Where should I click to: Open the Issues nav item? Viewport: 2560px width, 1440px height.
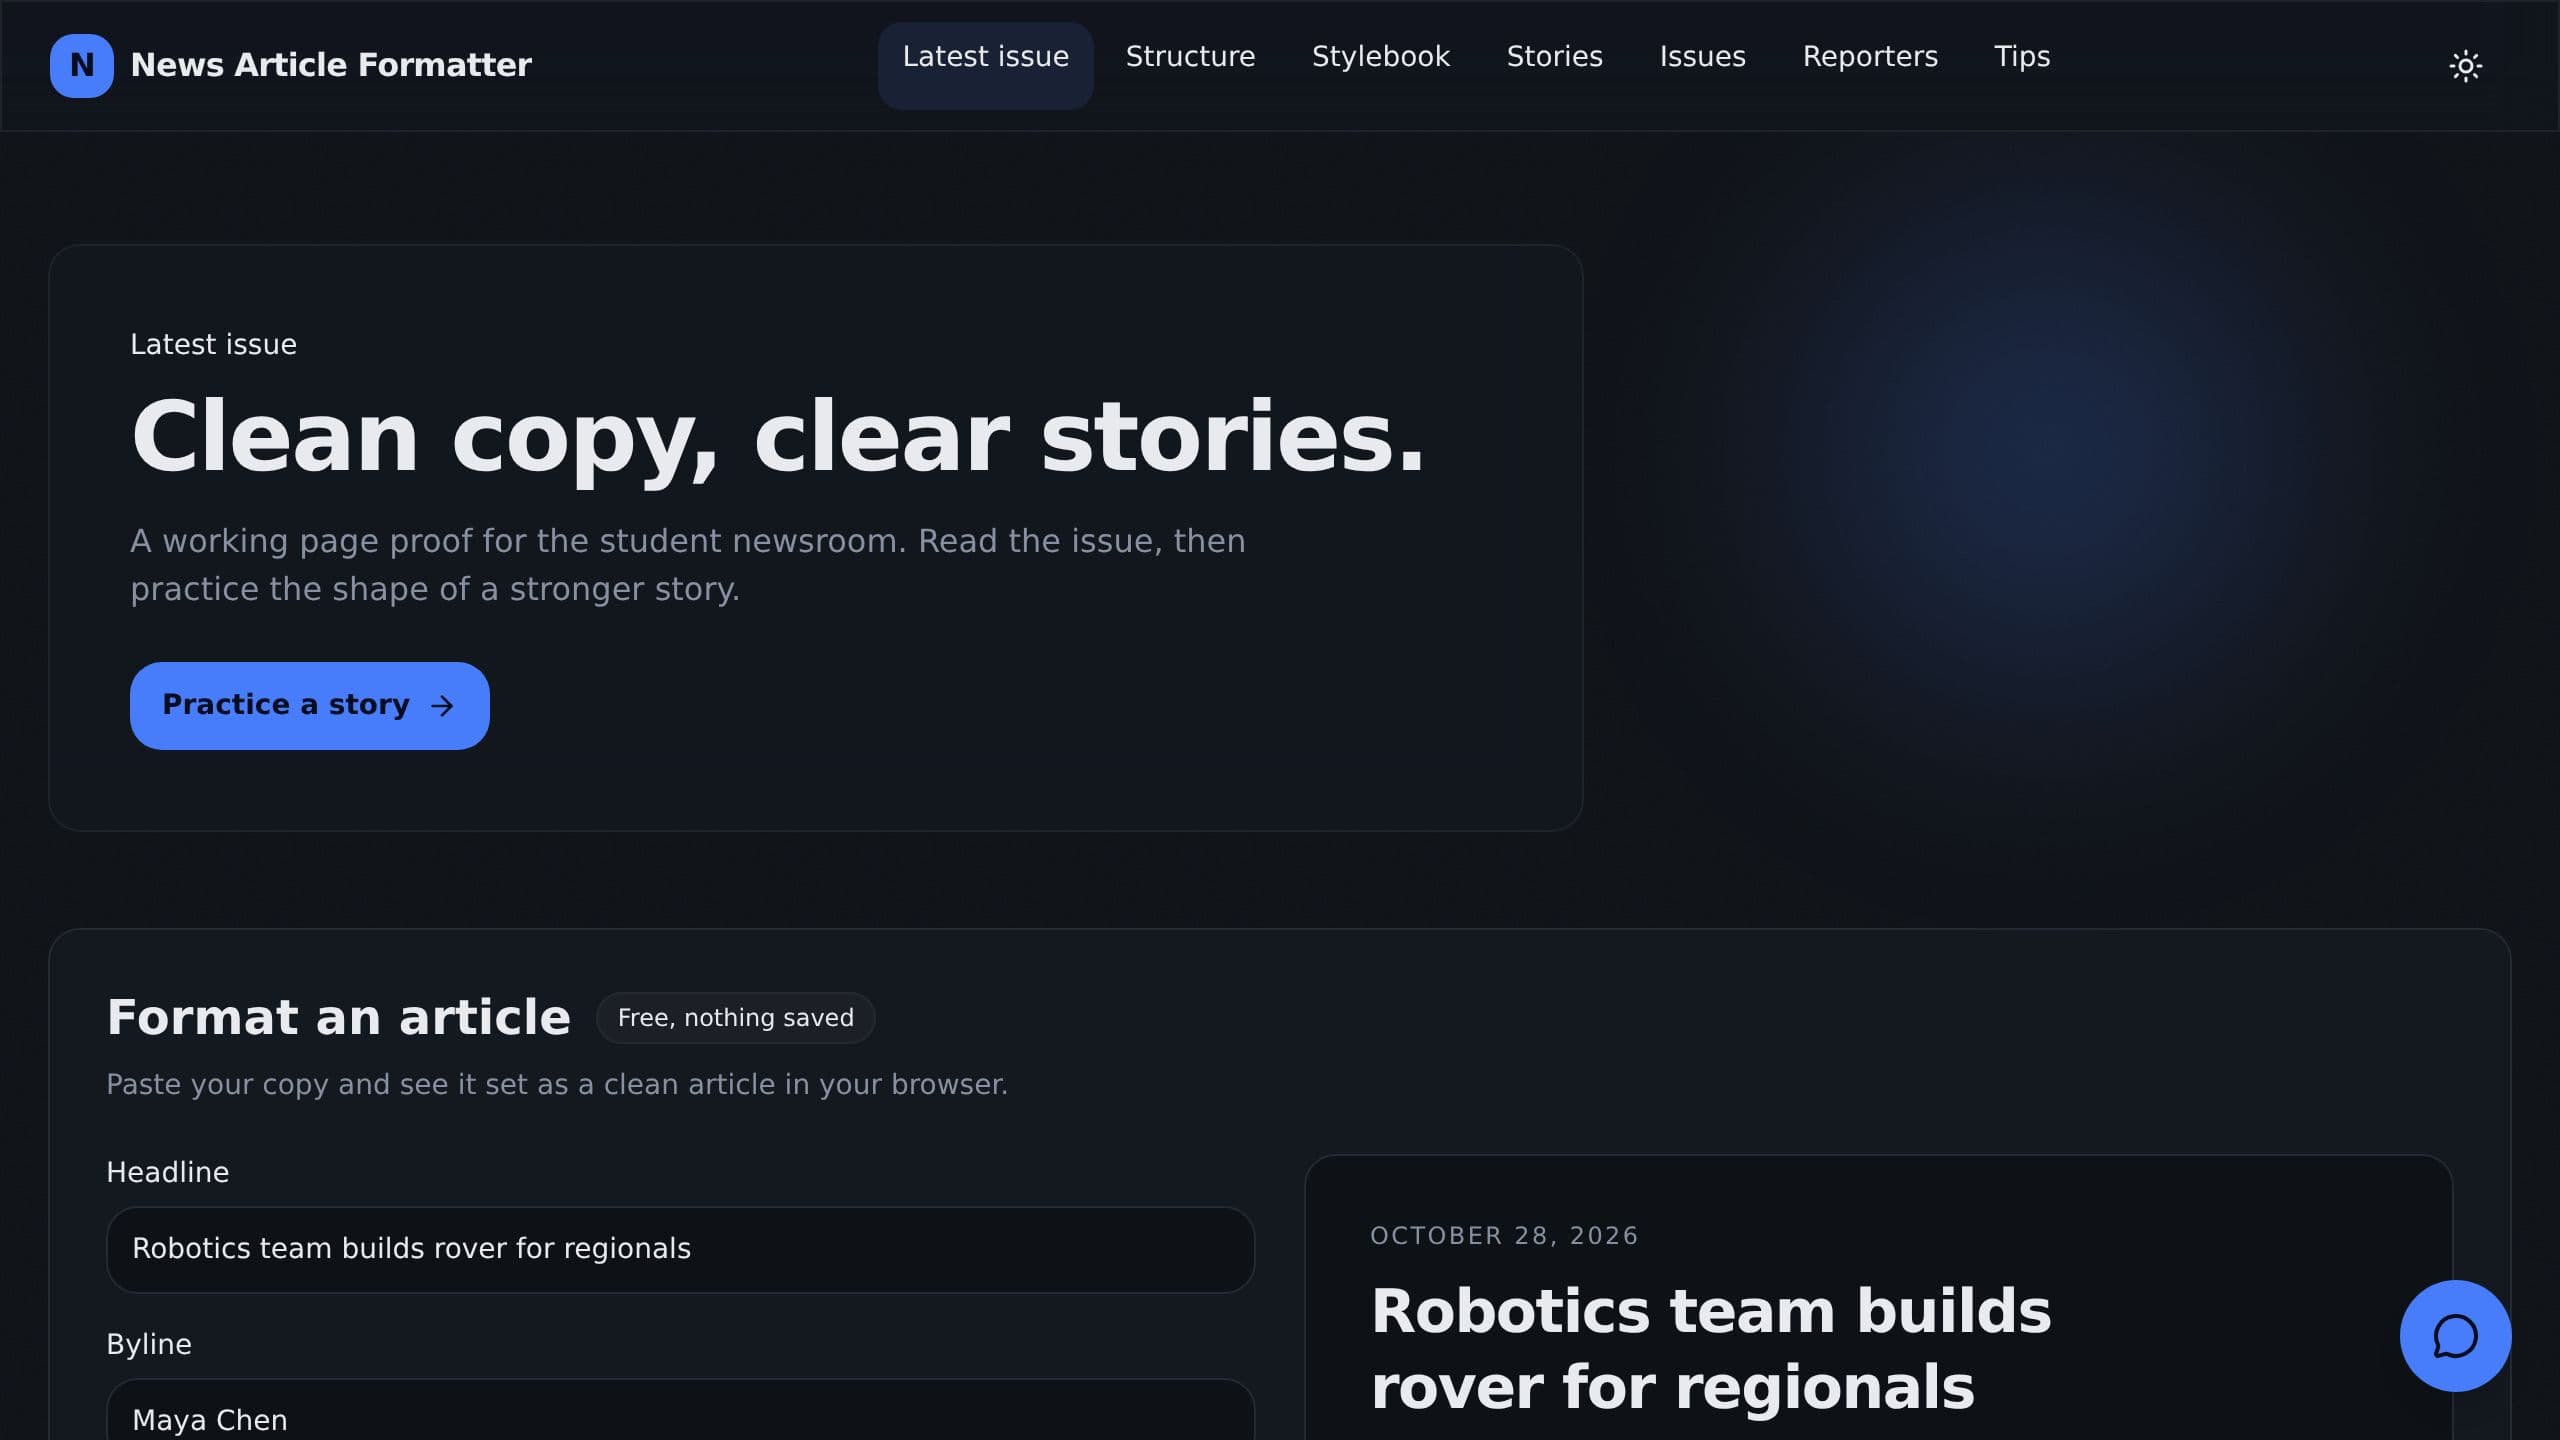coord(1702,57)
